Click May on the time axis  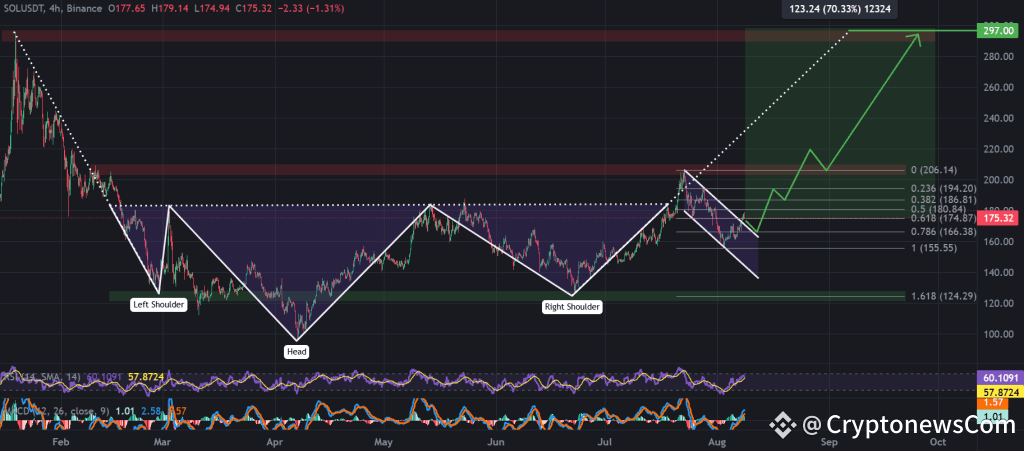(384, 442)
